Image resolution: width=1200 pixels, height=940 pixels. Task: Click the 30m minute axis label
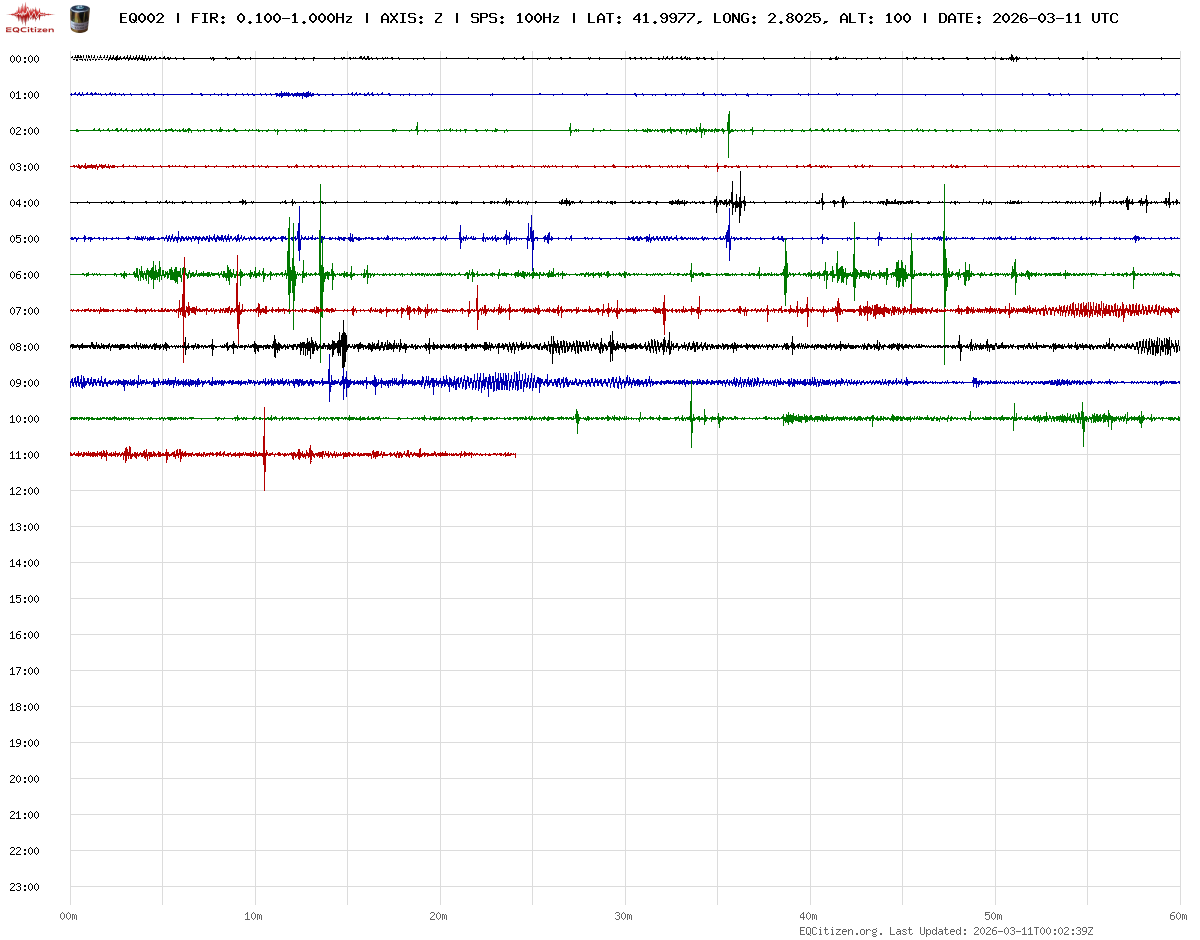pos(624,916)
